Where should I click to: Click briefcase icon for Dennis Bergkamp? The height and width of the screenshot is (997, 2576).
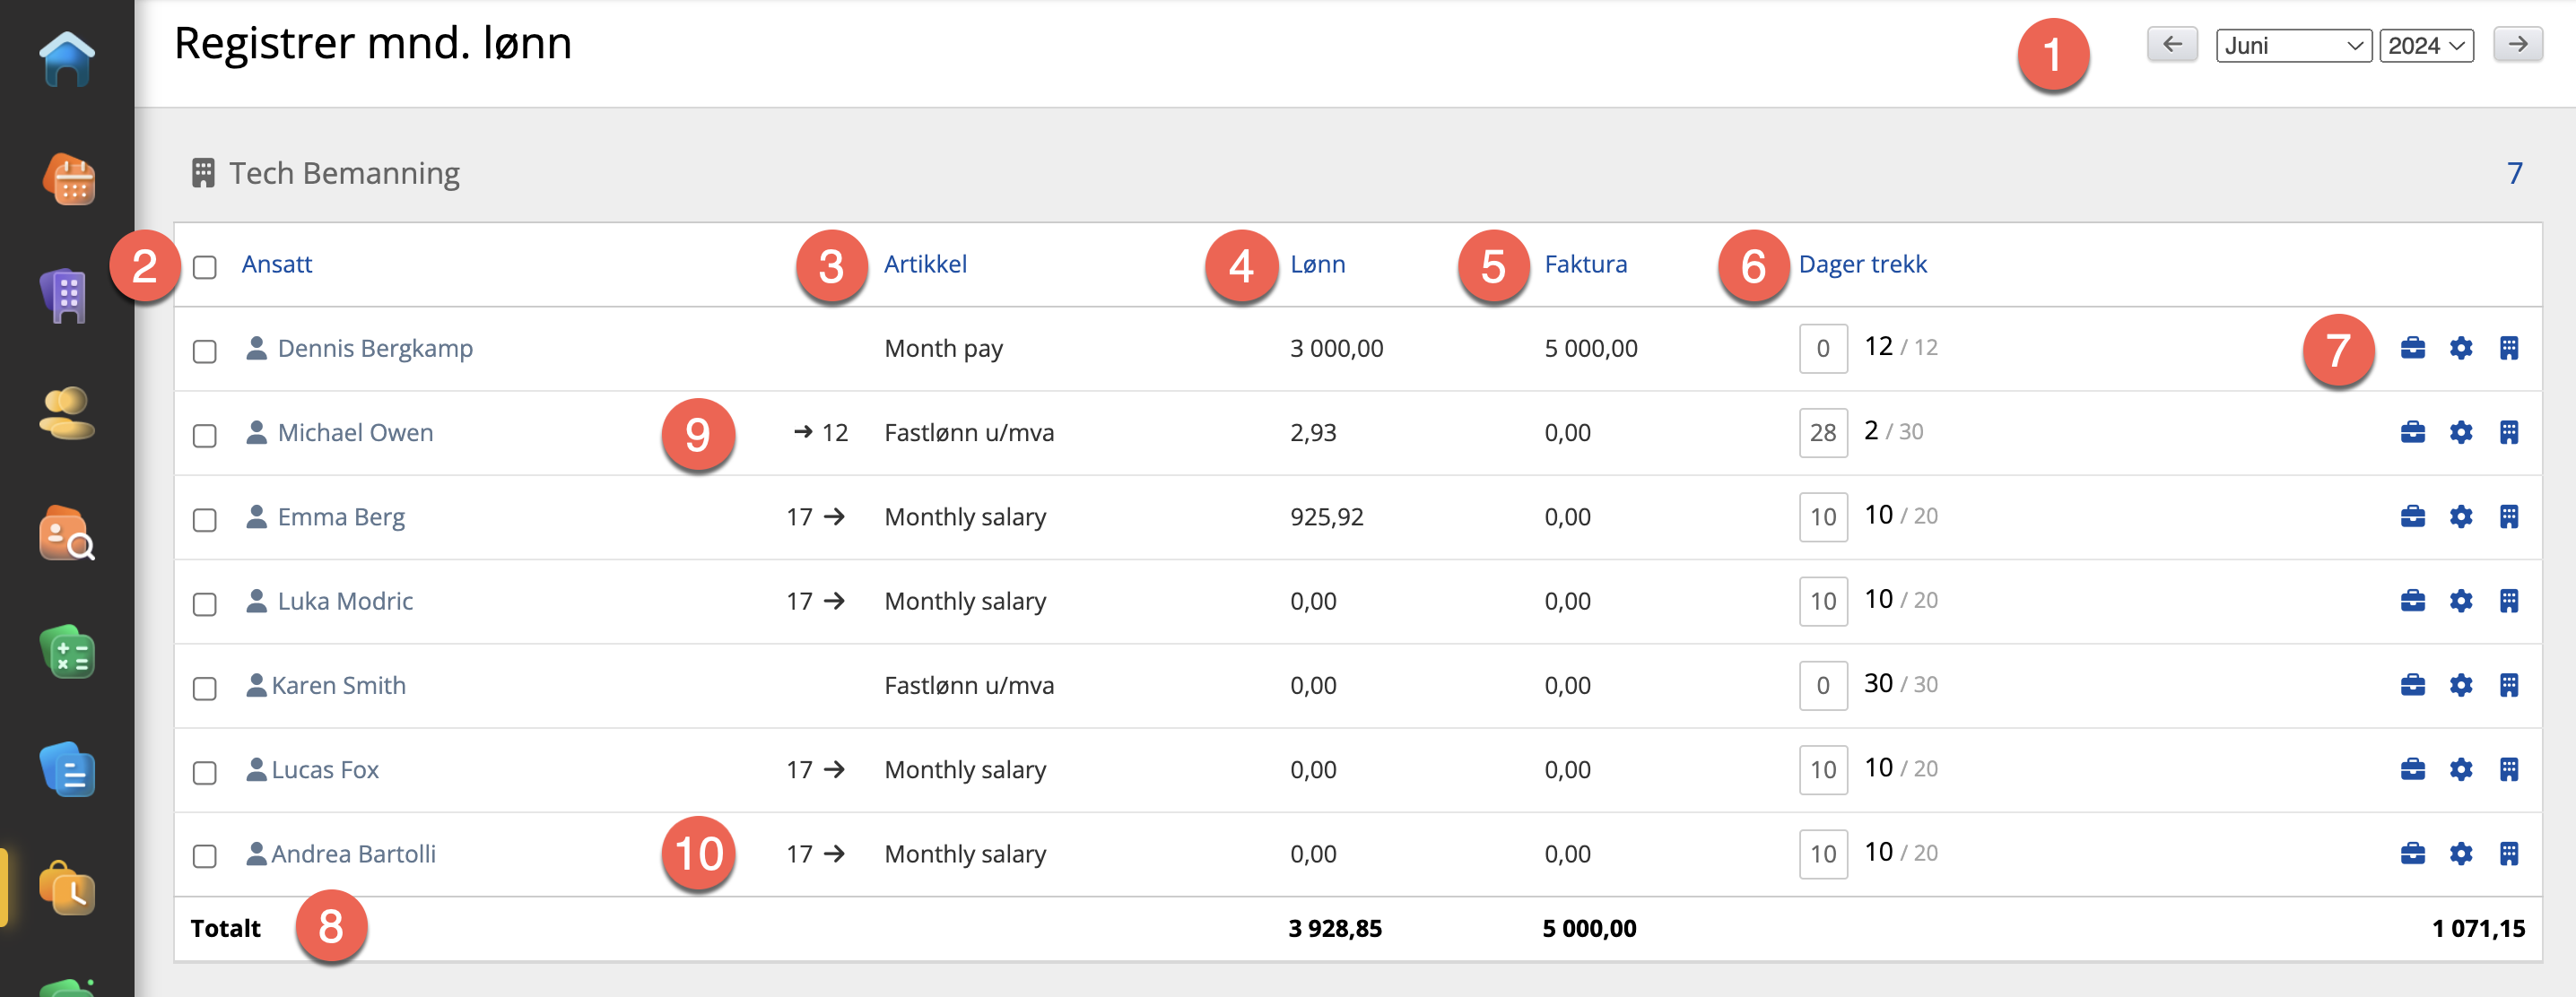[2412, 348]
